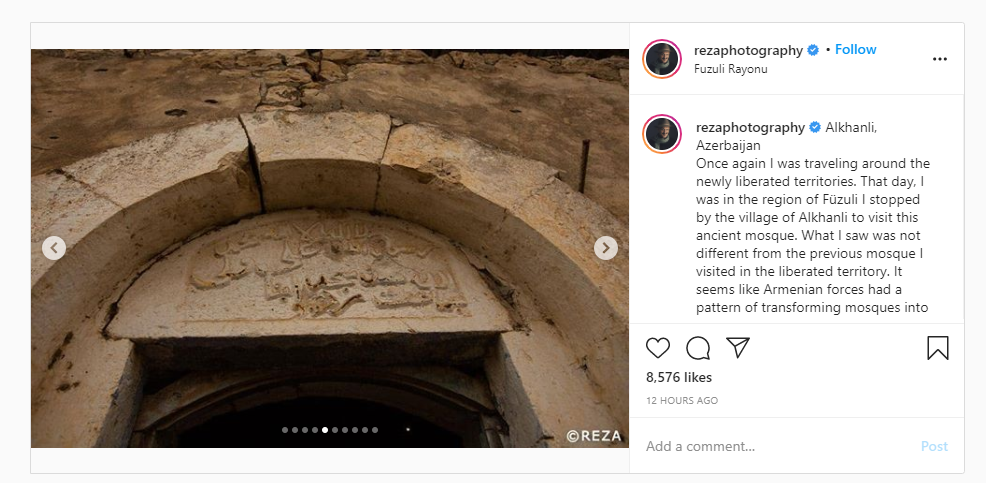Screen dimensions: 986x483
Task: Share post with paper plane icon
Action: point(738,347)
